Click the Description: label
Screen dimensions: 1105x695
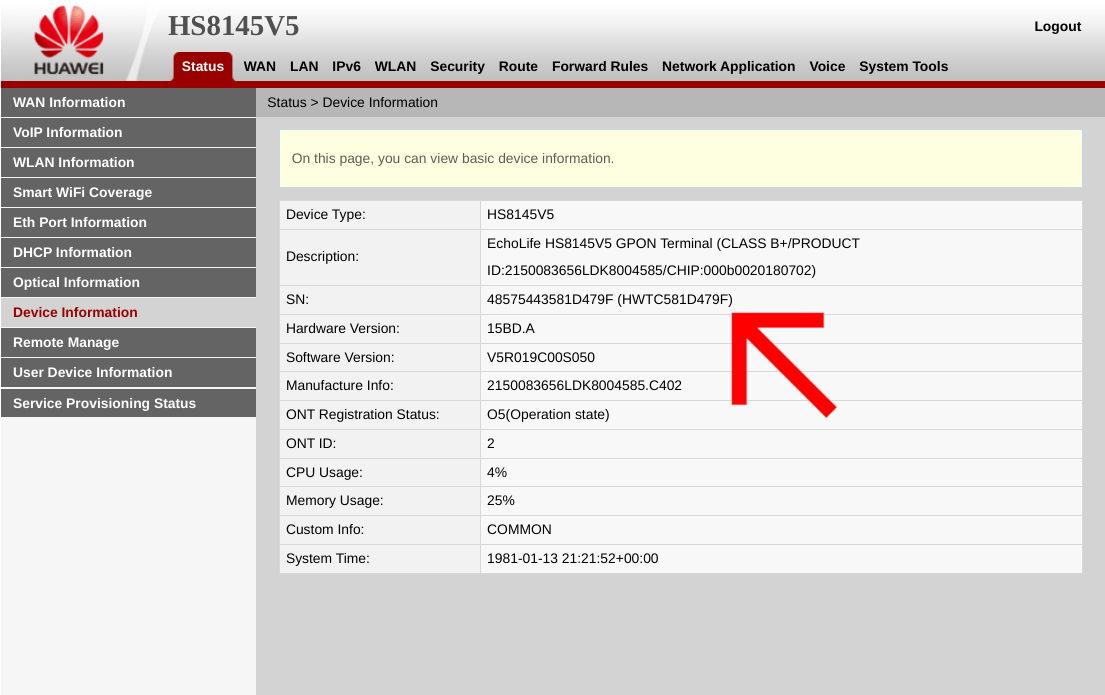tap(322, 257)
